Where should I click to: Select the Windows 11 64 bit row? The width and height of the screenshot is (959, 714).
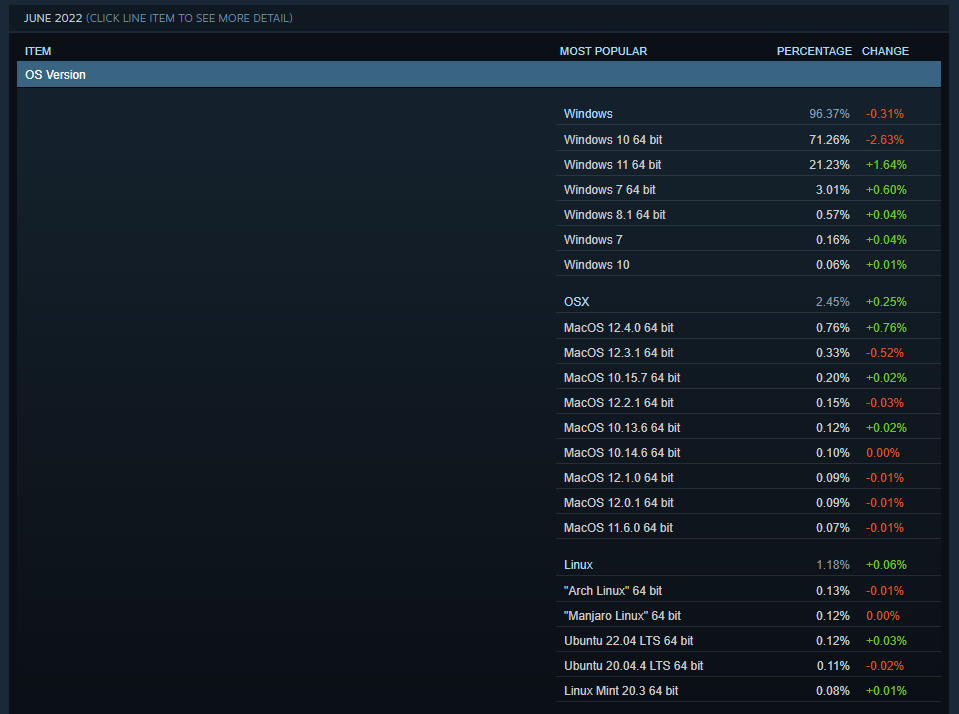[x=748, y=165]
